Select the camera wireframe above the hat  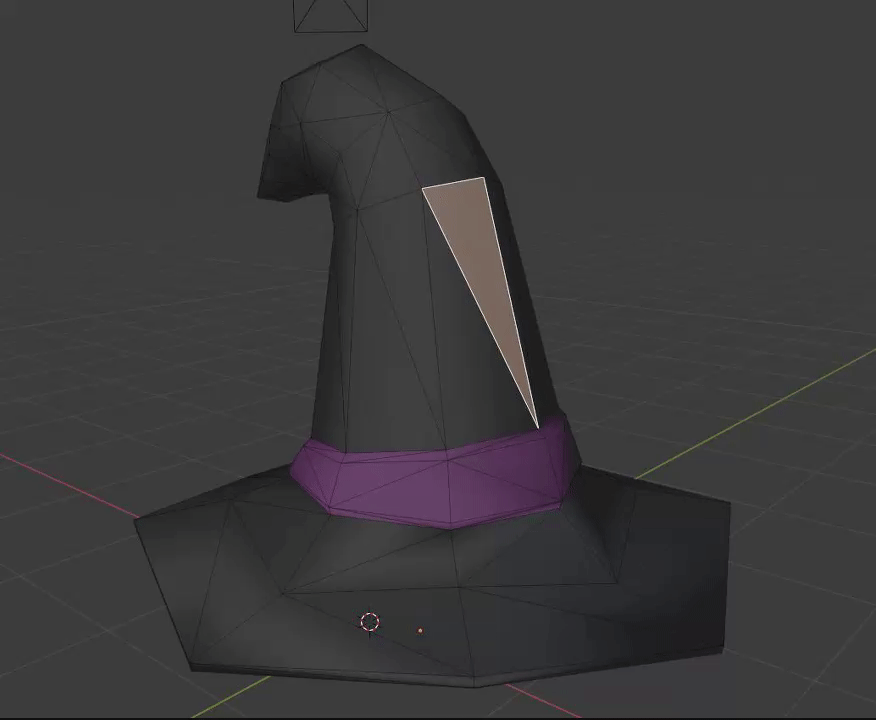pyautogui.click(x=331, y=16)
